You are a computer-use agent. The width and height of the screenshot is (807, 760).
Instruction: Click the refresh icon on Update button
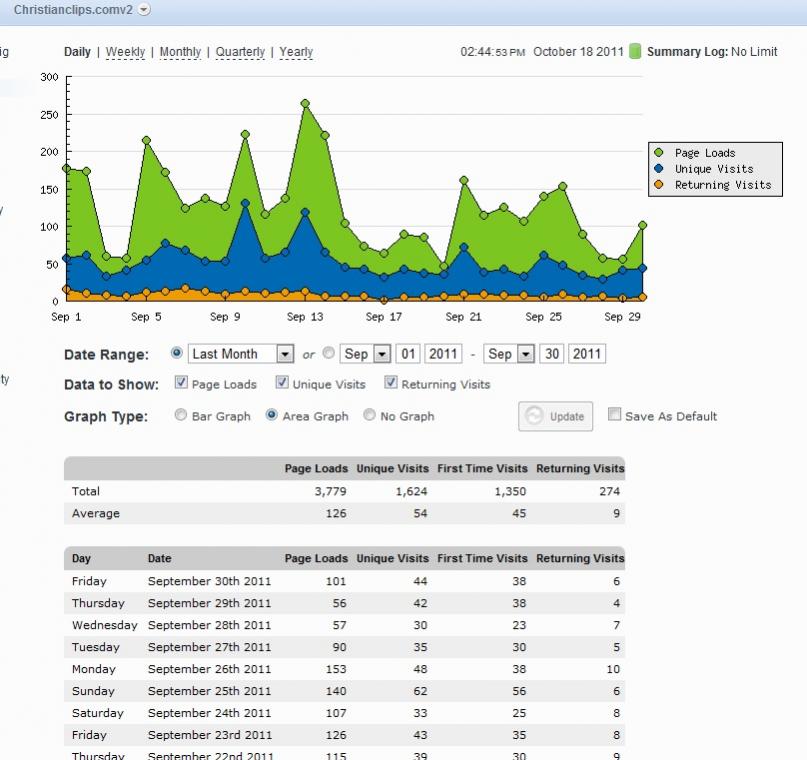pos(534,416)
